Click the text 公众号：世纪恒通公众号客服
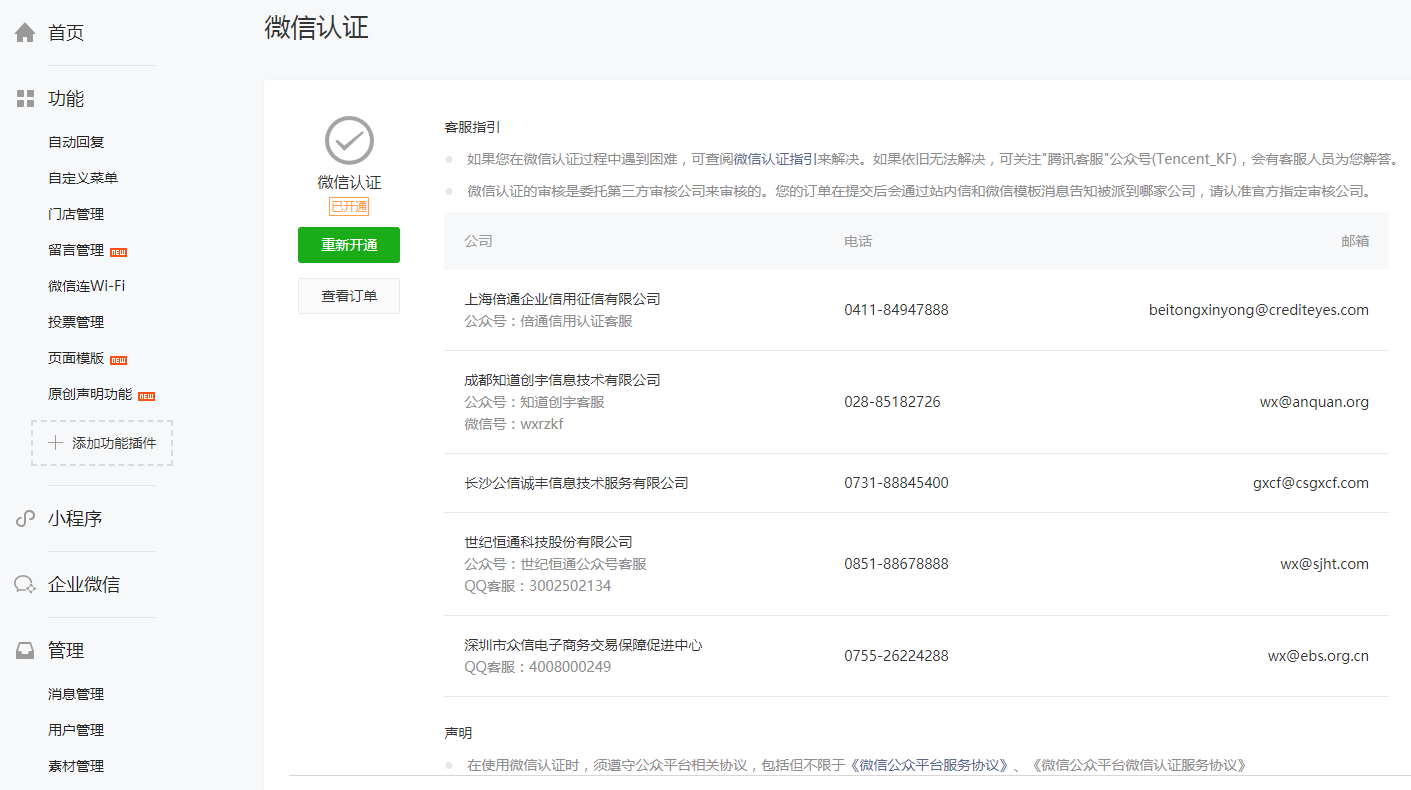The width and height of the screenshot is (1411, 790). 555,564
